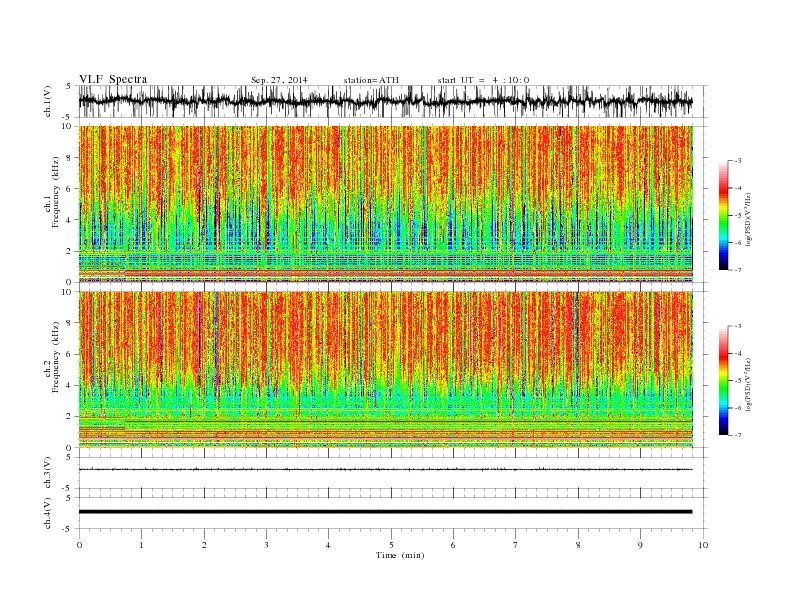
Task: Click the 'start UT = 4:10:0' text
Action: (x=483, y=80)
